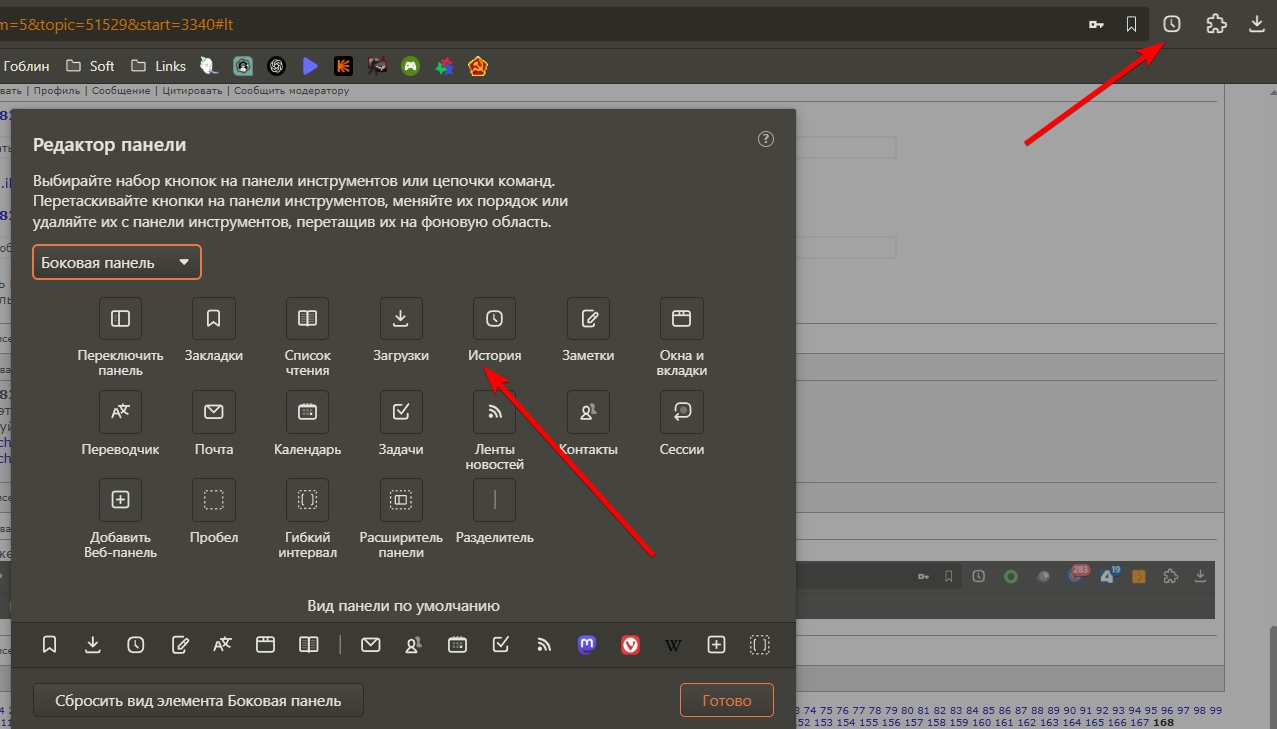
Task: Expand the Боковая панель dropdown
Action: coord(117,262)
